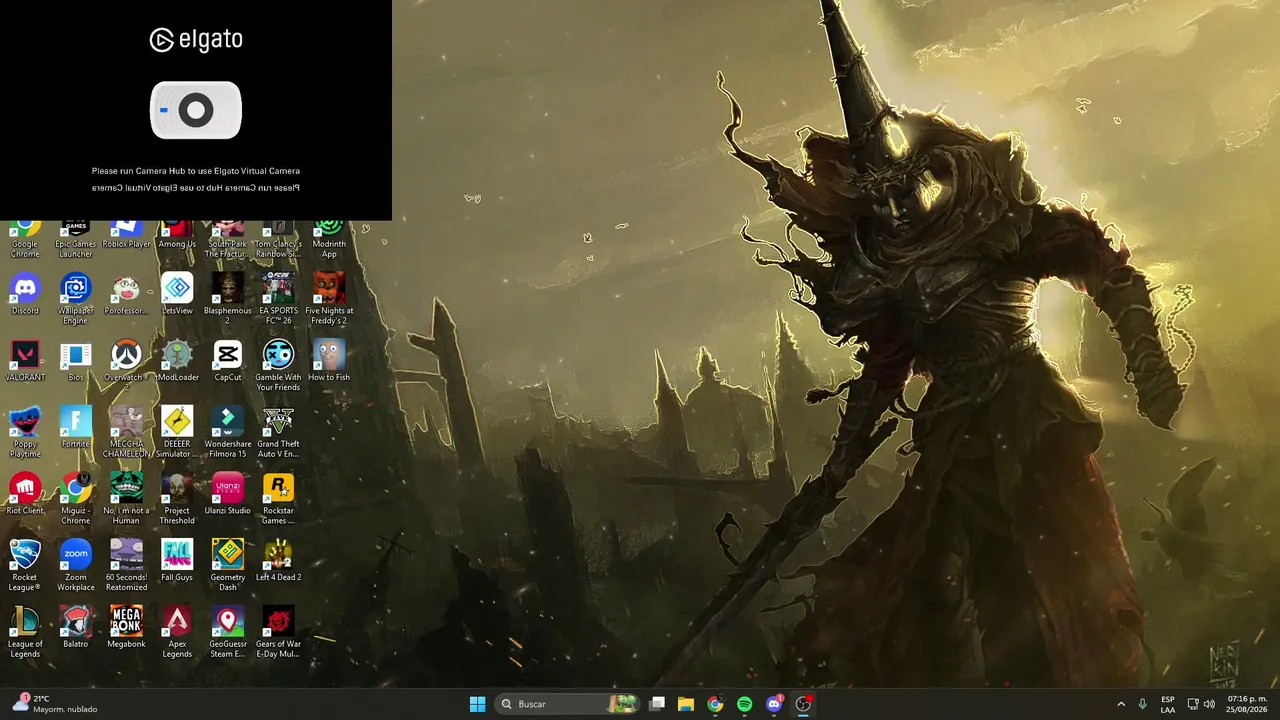Select the Google Chrome desktop icon
Image resolution: width=1280 pixels, height=720 pixels.
(x=25, y=240)
